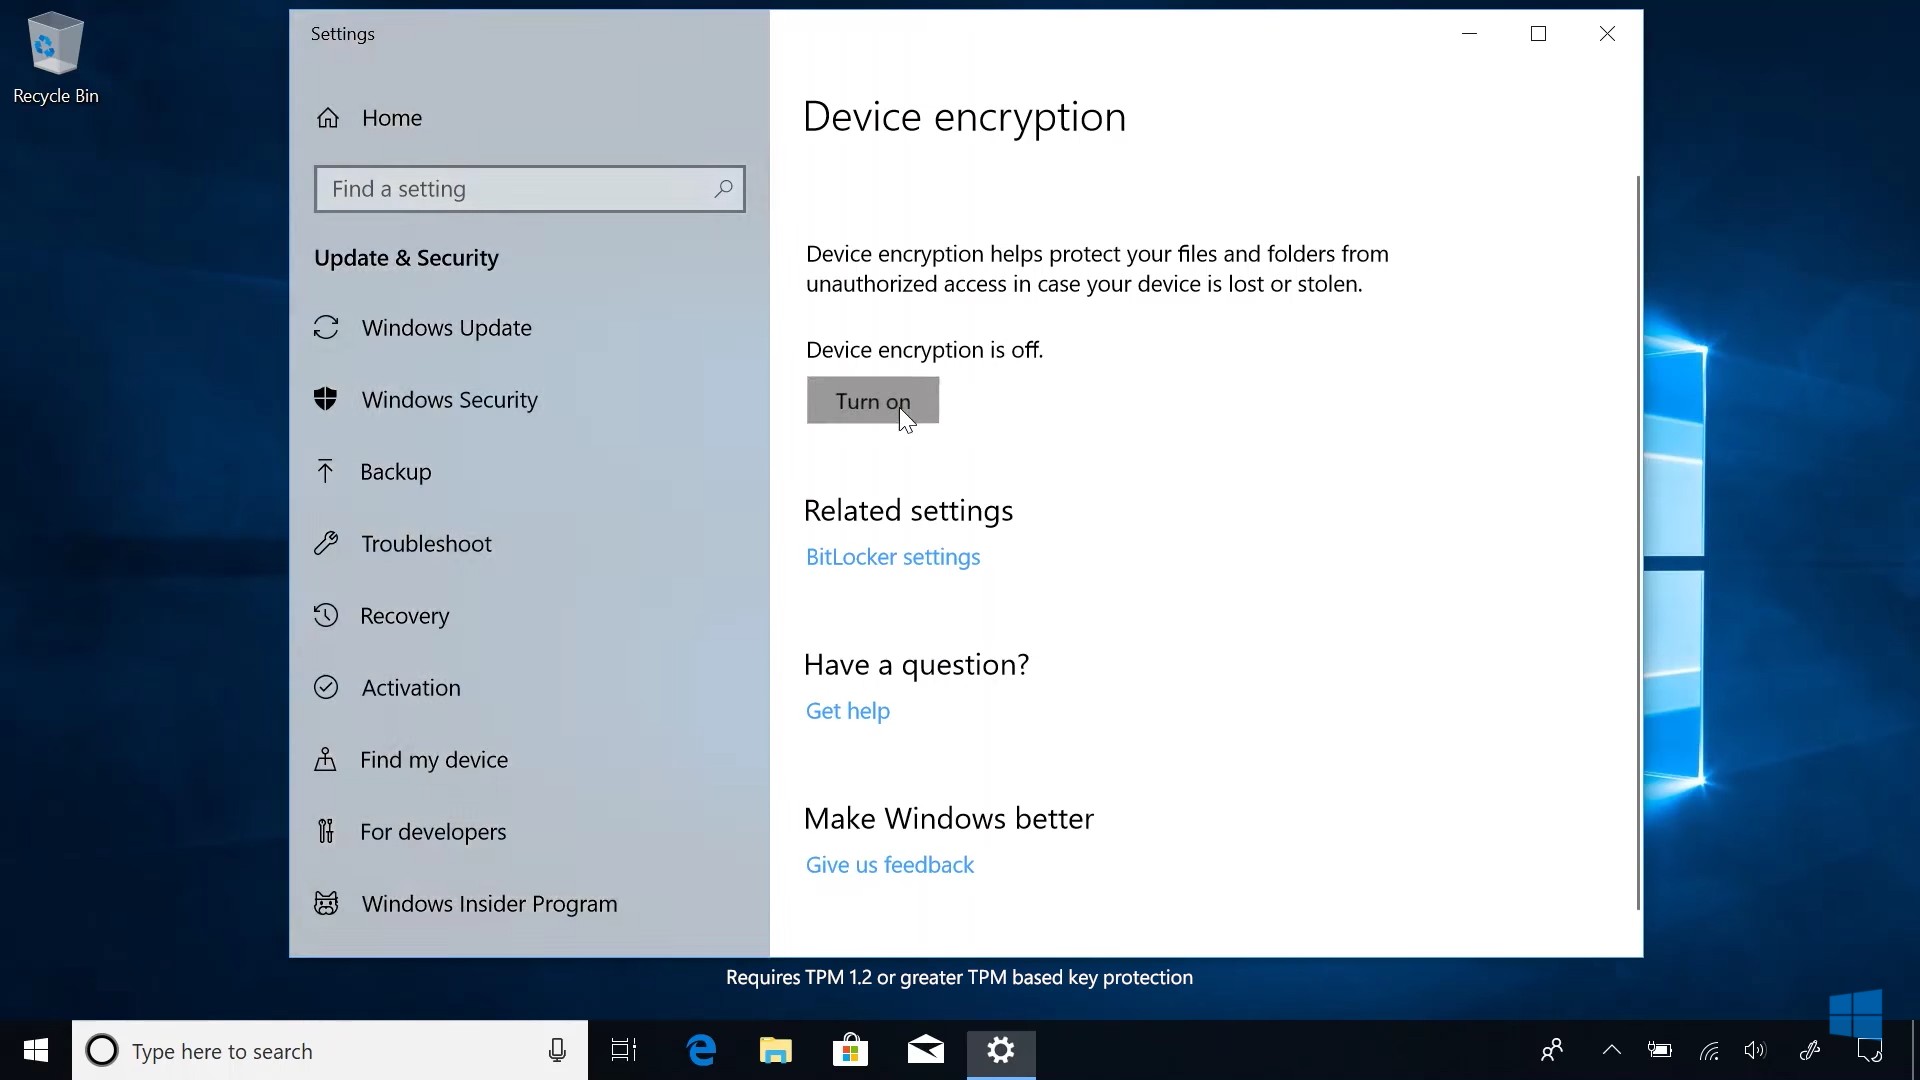
Task: Turn on Device encryption
Action: pyautogui.click(x=872, y=400)
